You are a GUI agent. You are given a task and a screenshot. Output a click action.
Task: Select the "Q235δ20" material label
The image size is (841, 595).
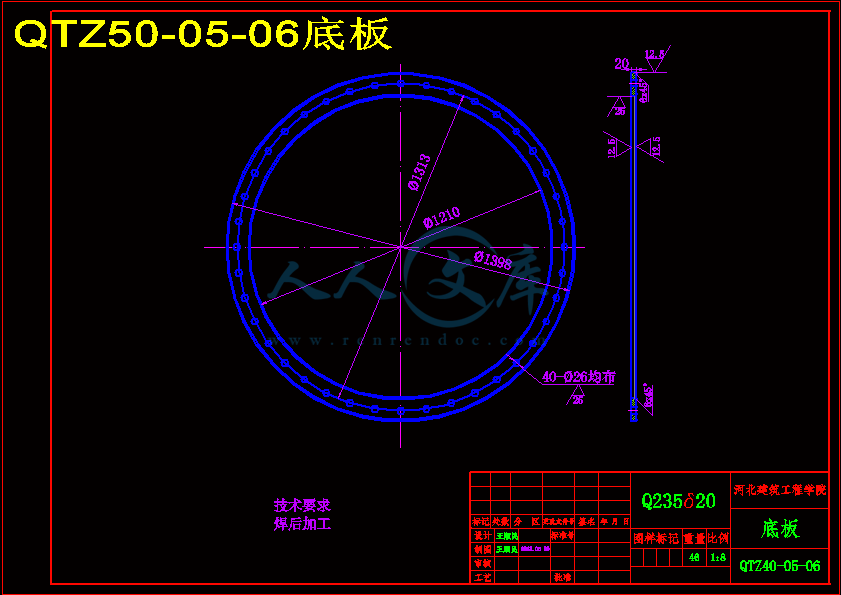(x=678, y=501)
